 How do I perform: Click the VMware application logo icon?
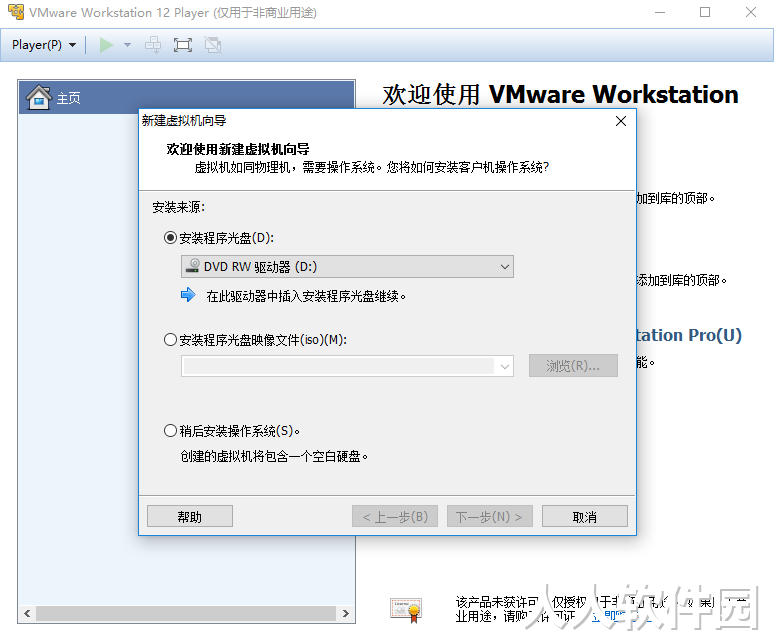(16, 12)
